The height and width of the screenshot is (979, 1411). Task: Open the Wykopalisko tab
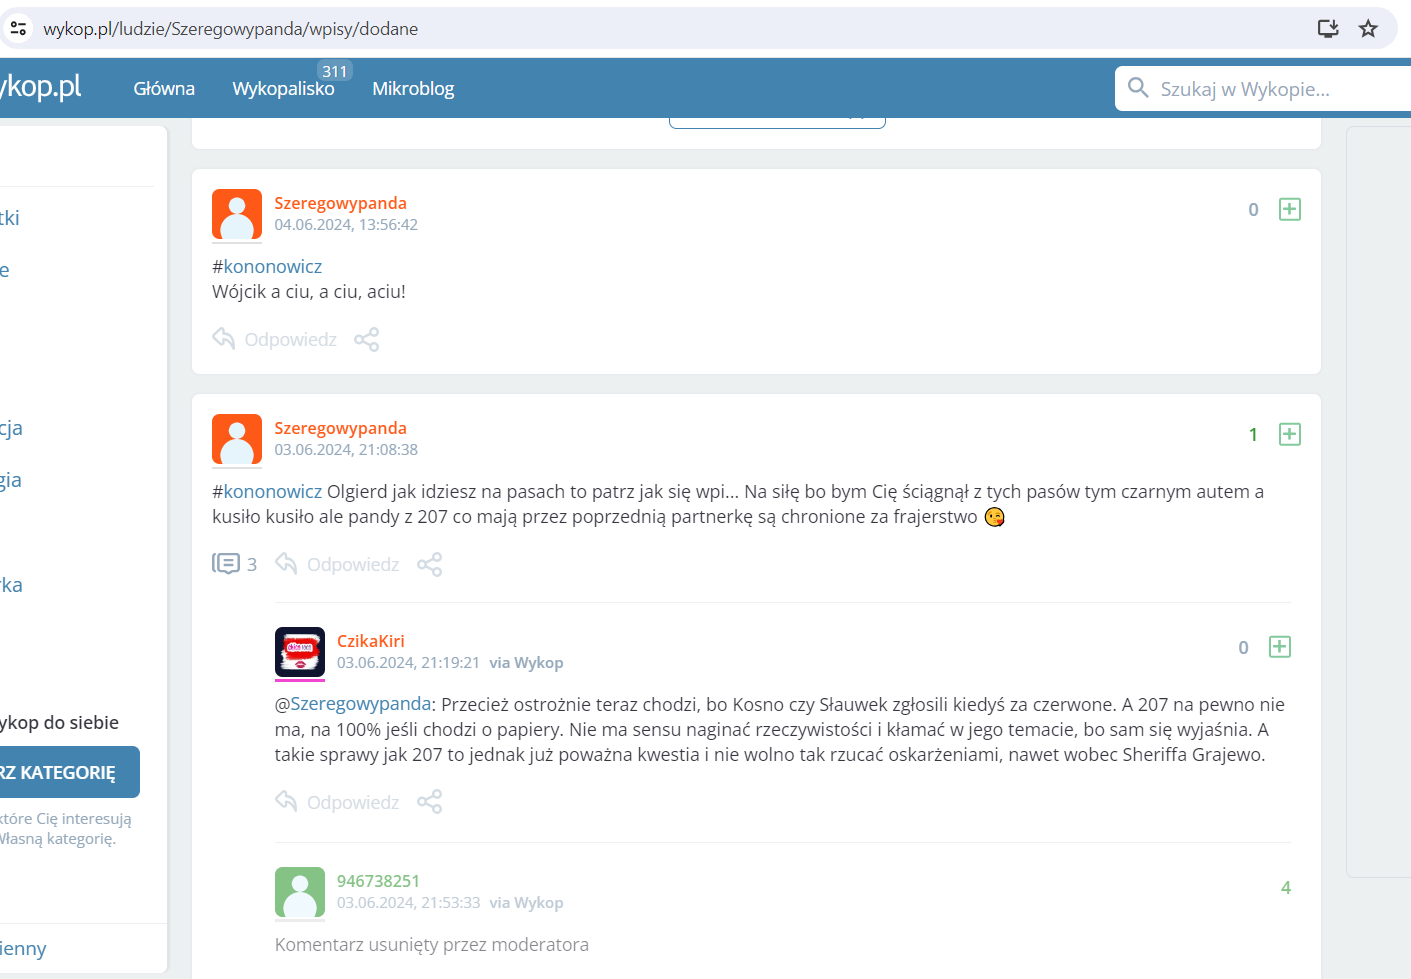[x=284, y=88]
